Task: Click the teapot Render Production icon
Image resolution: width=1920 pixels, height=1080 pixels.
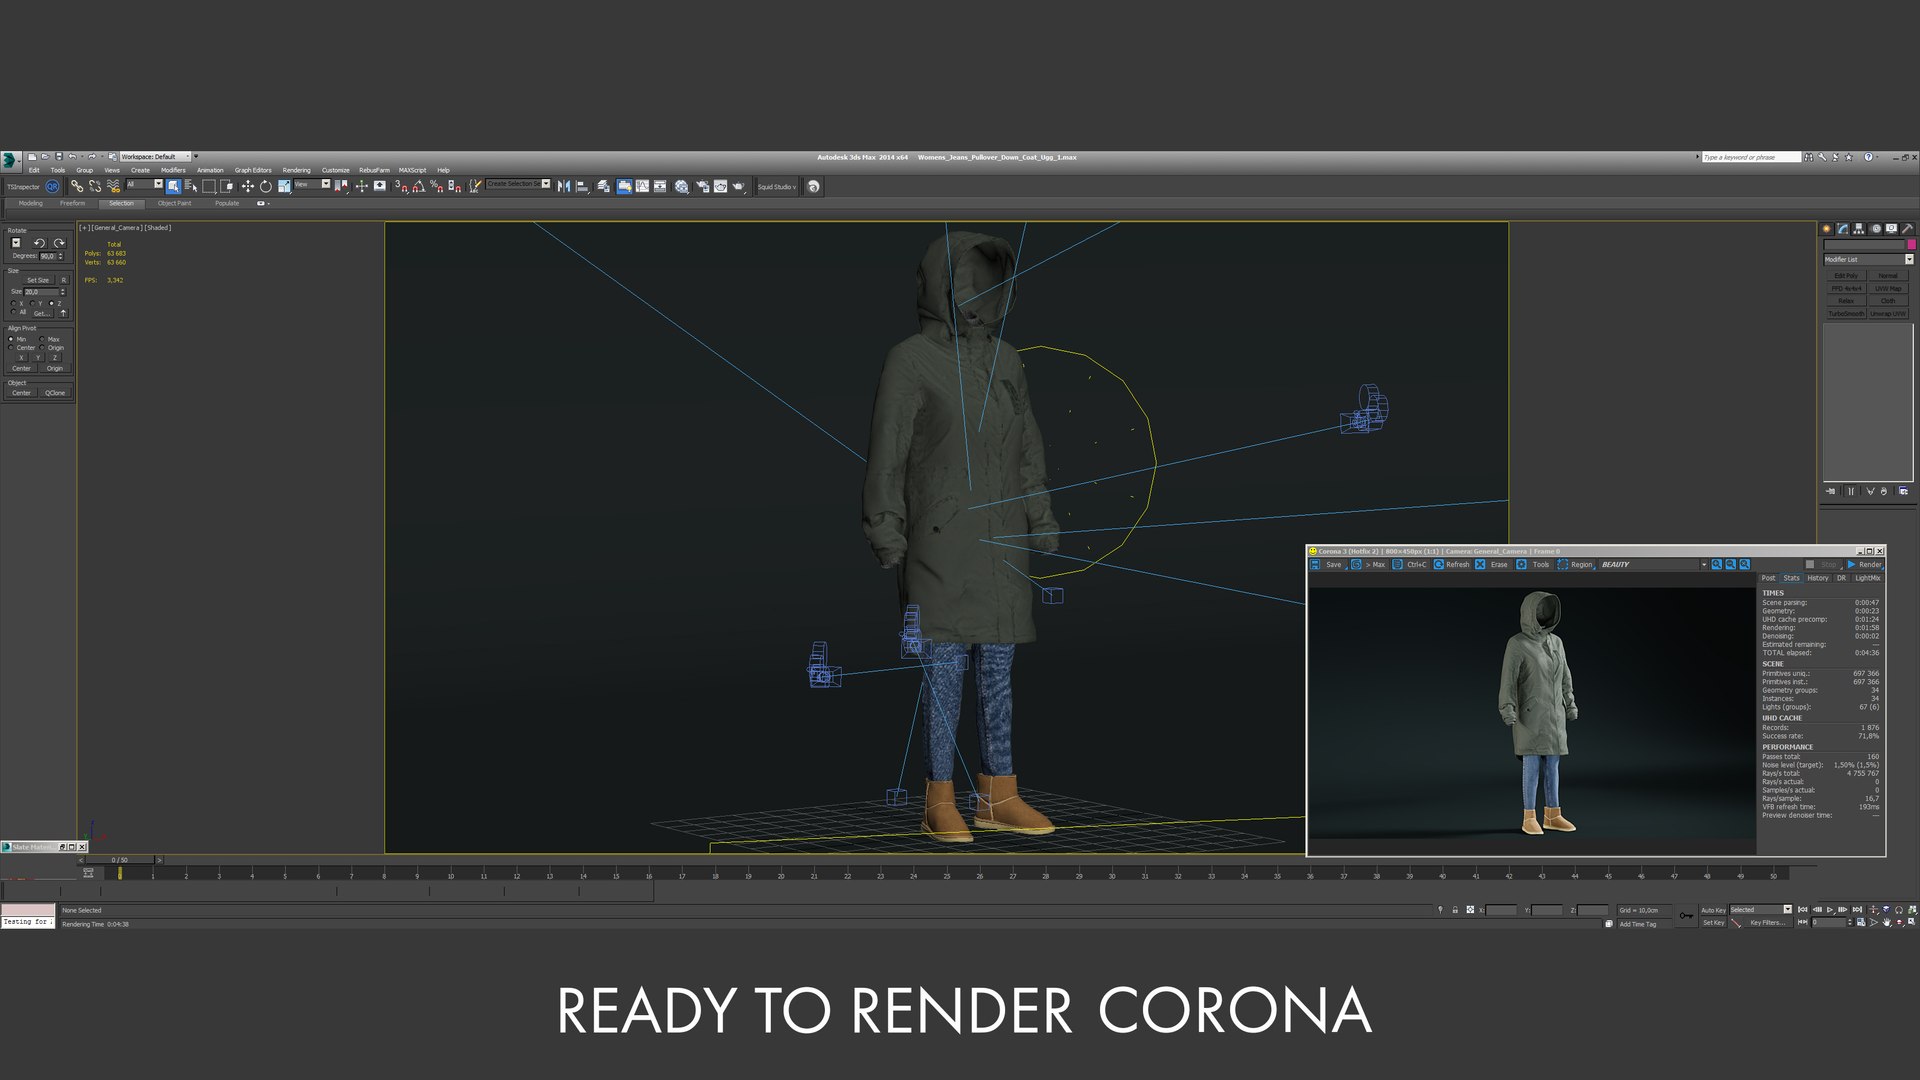Action: click(738, 186)
